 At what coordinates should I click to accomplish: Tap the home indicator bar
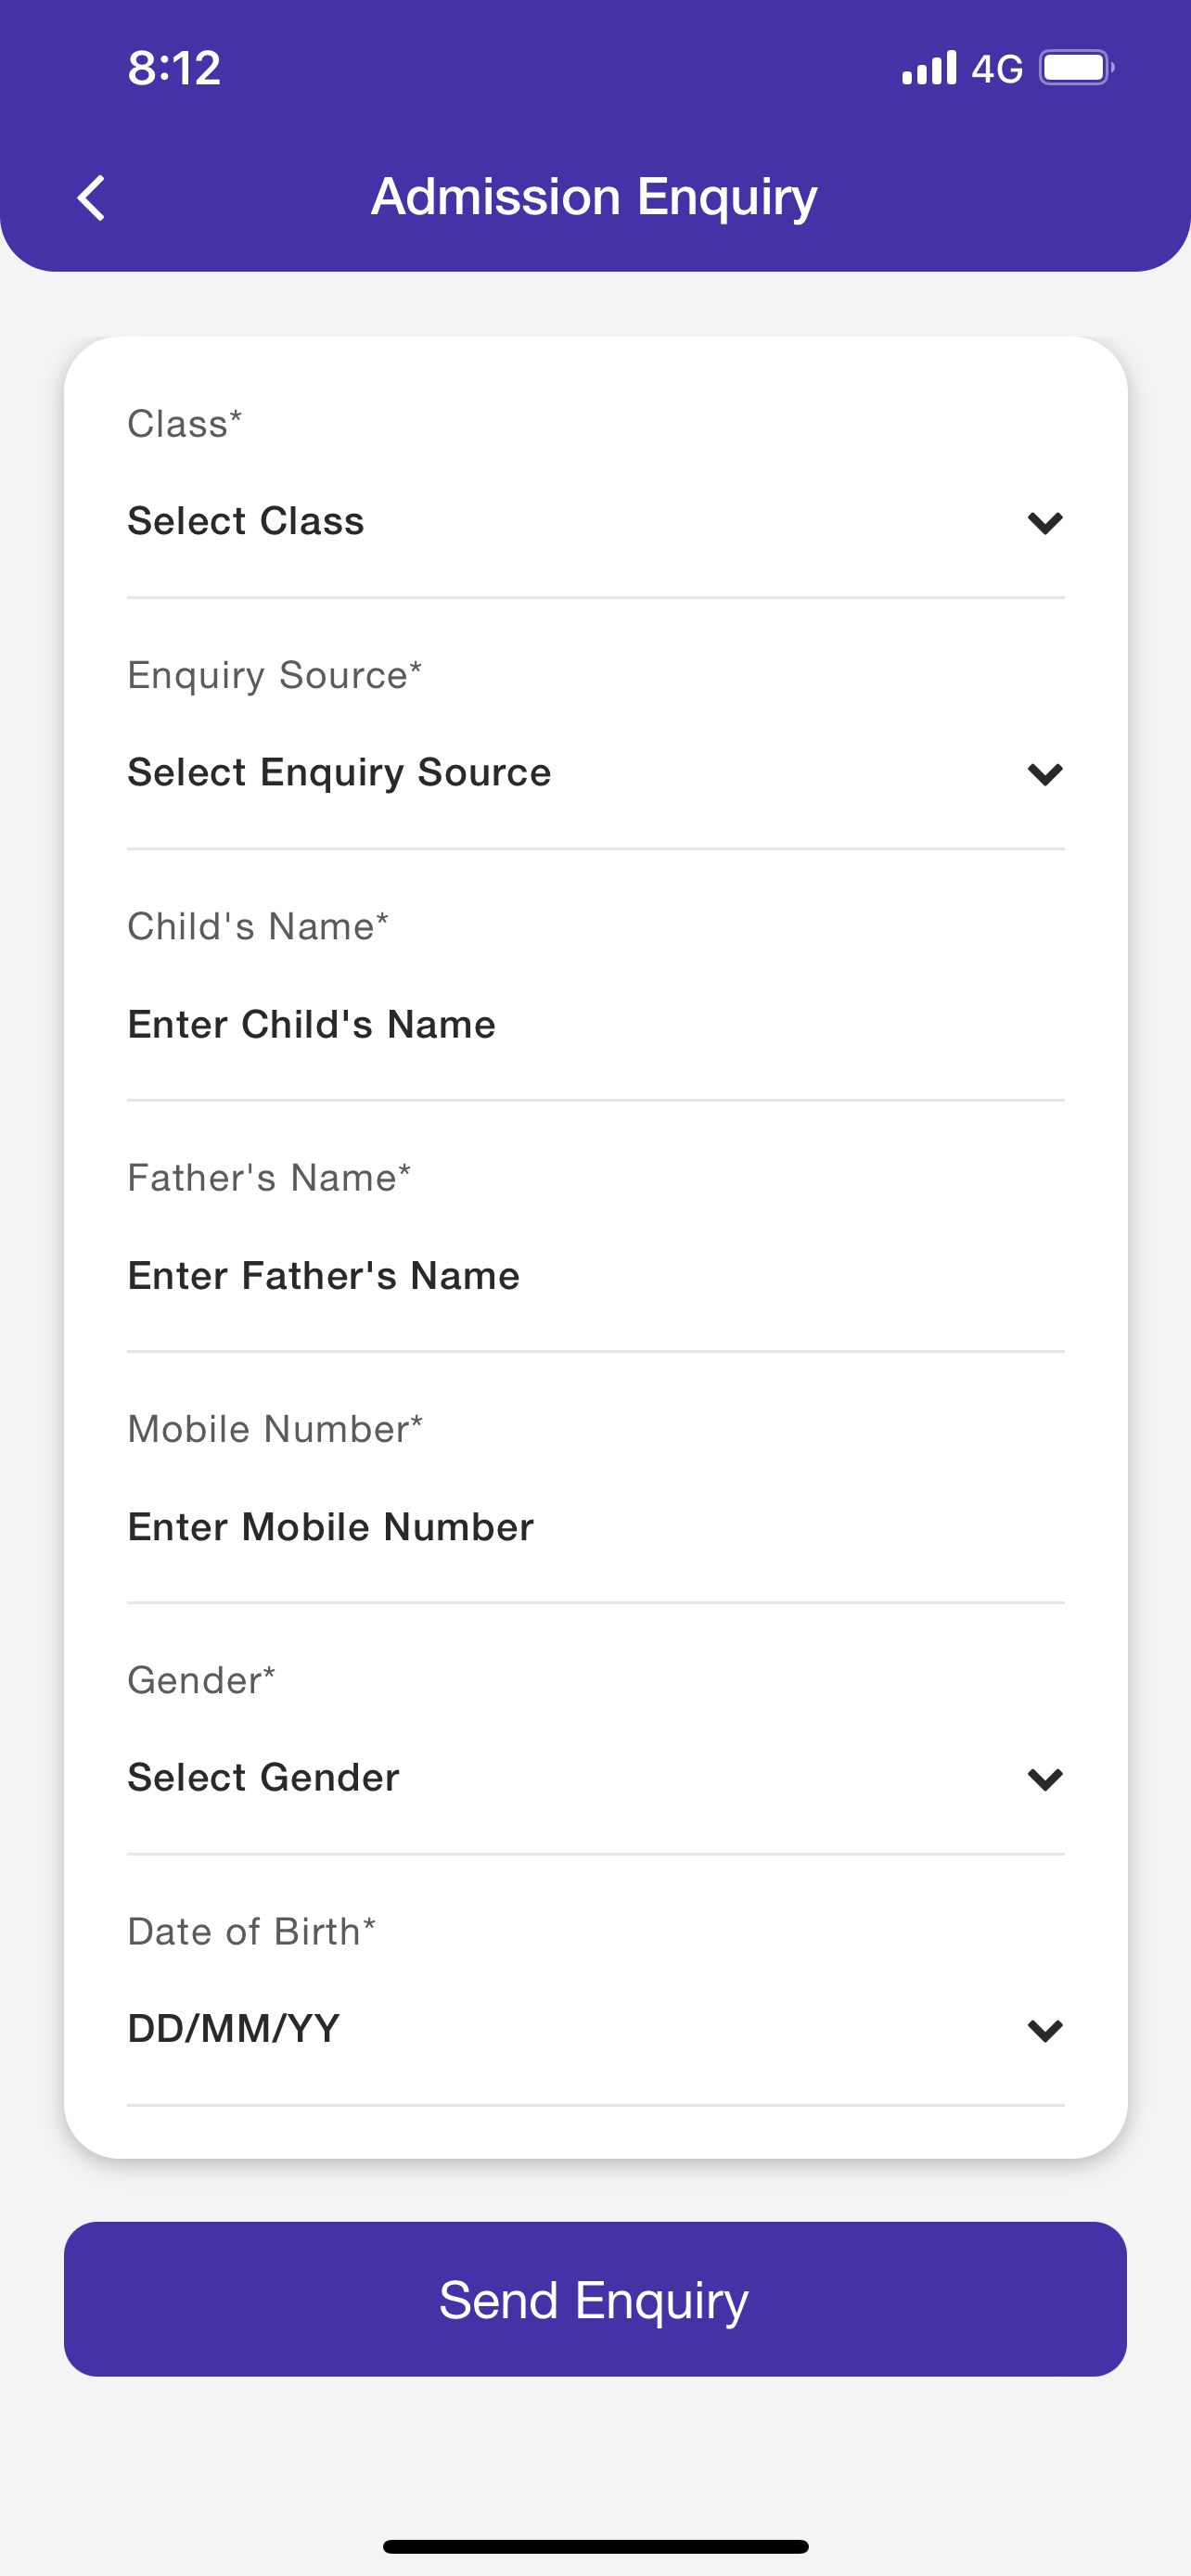595,2545
